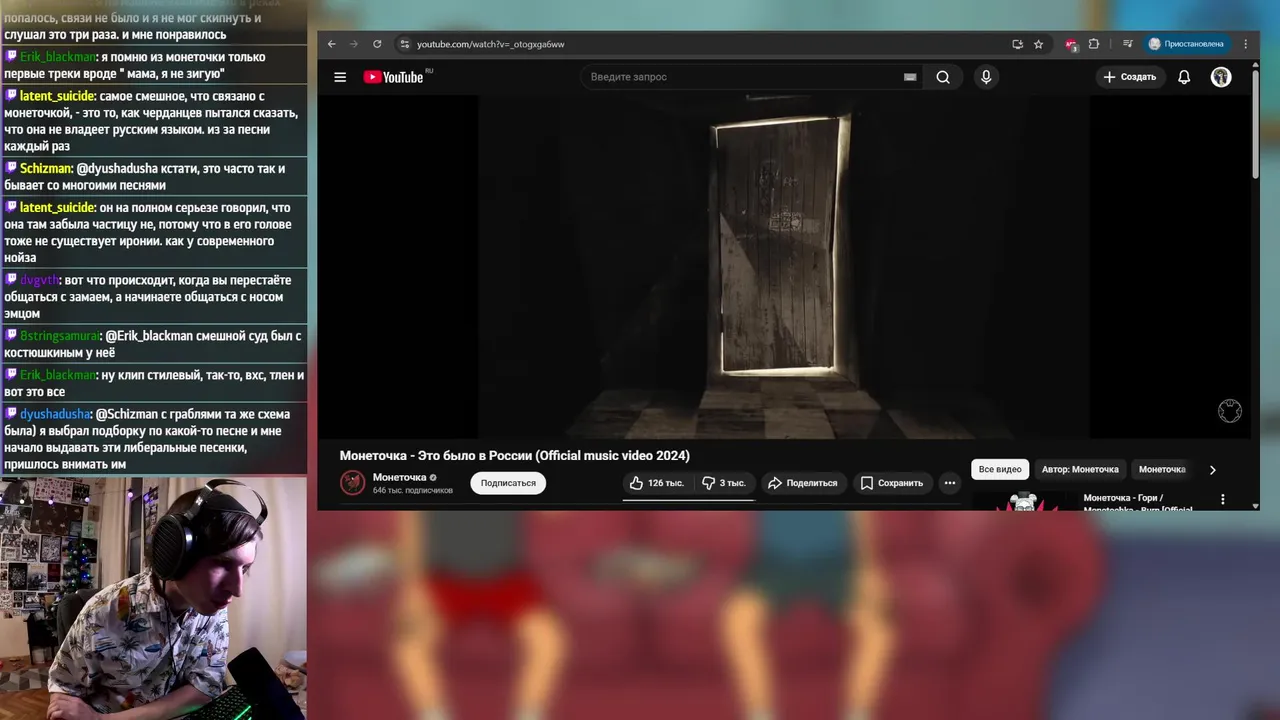This screenshot has width=1280, height=720.
Task: View site information icon in address bar
Action: [x=404, y=44]
